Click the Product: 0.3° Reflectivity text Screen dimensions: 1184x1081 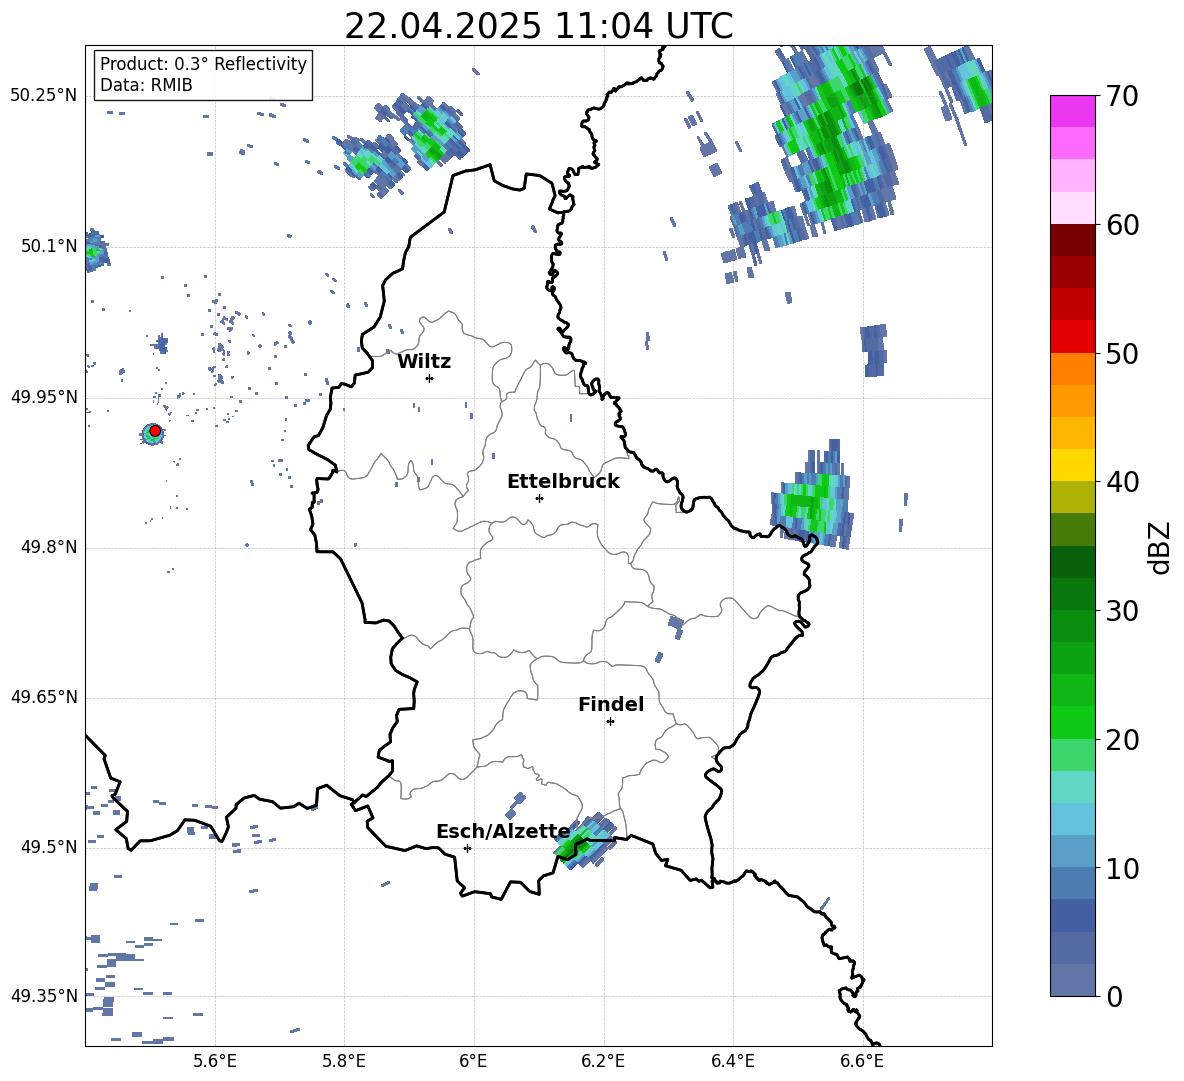(x=203, y=63)
